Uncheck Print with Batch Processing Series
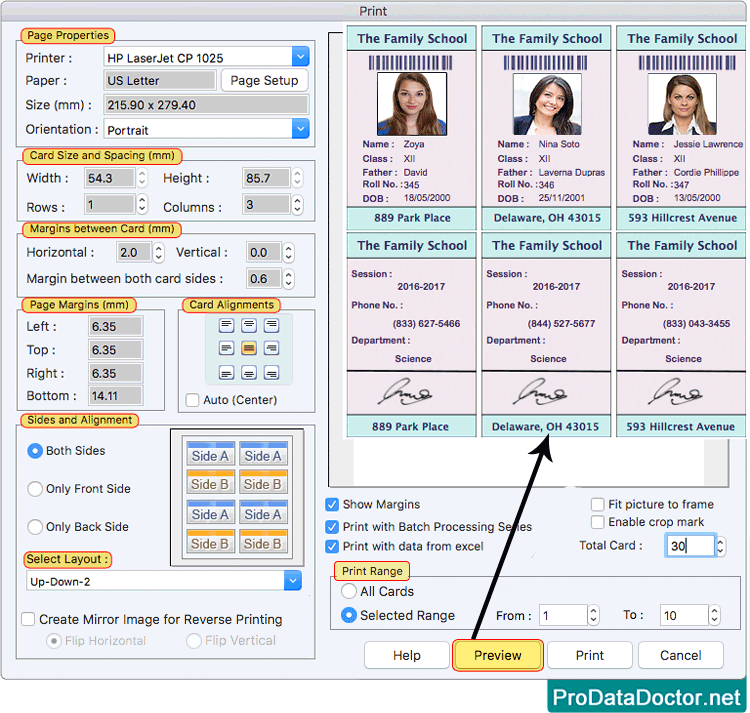750x713 pixels. 332,527
